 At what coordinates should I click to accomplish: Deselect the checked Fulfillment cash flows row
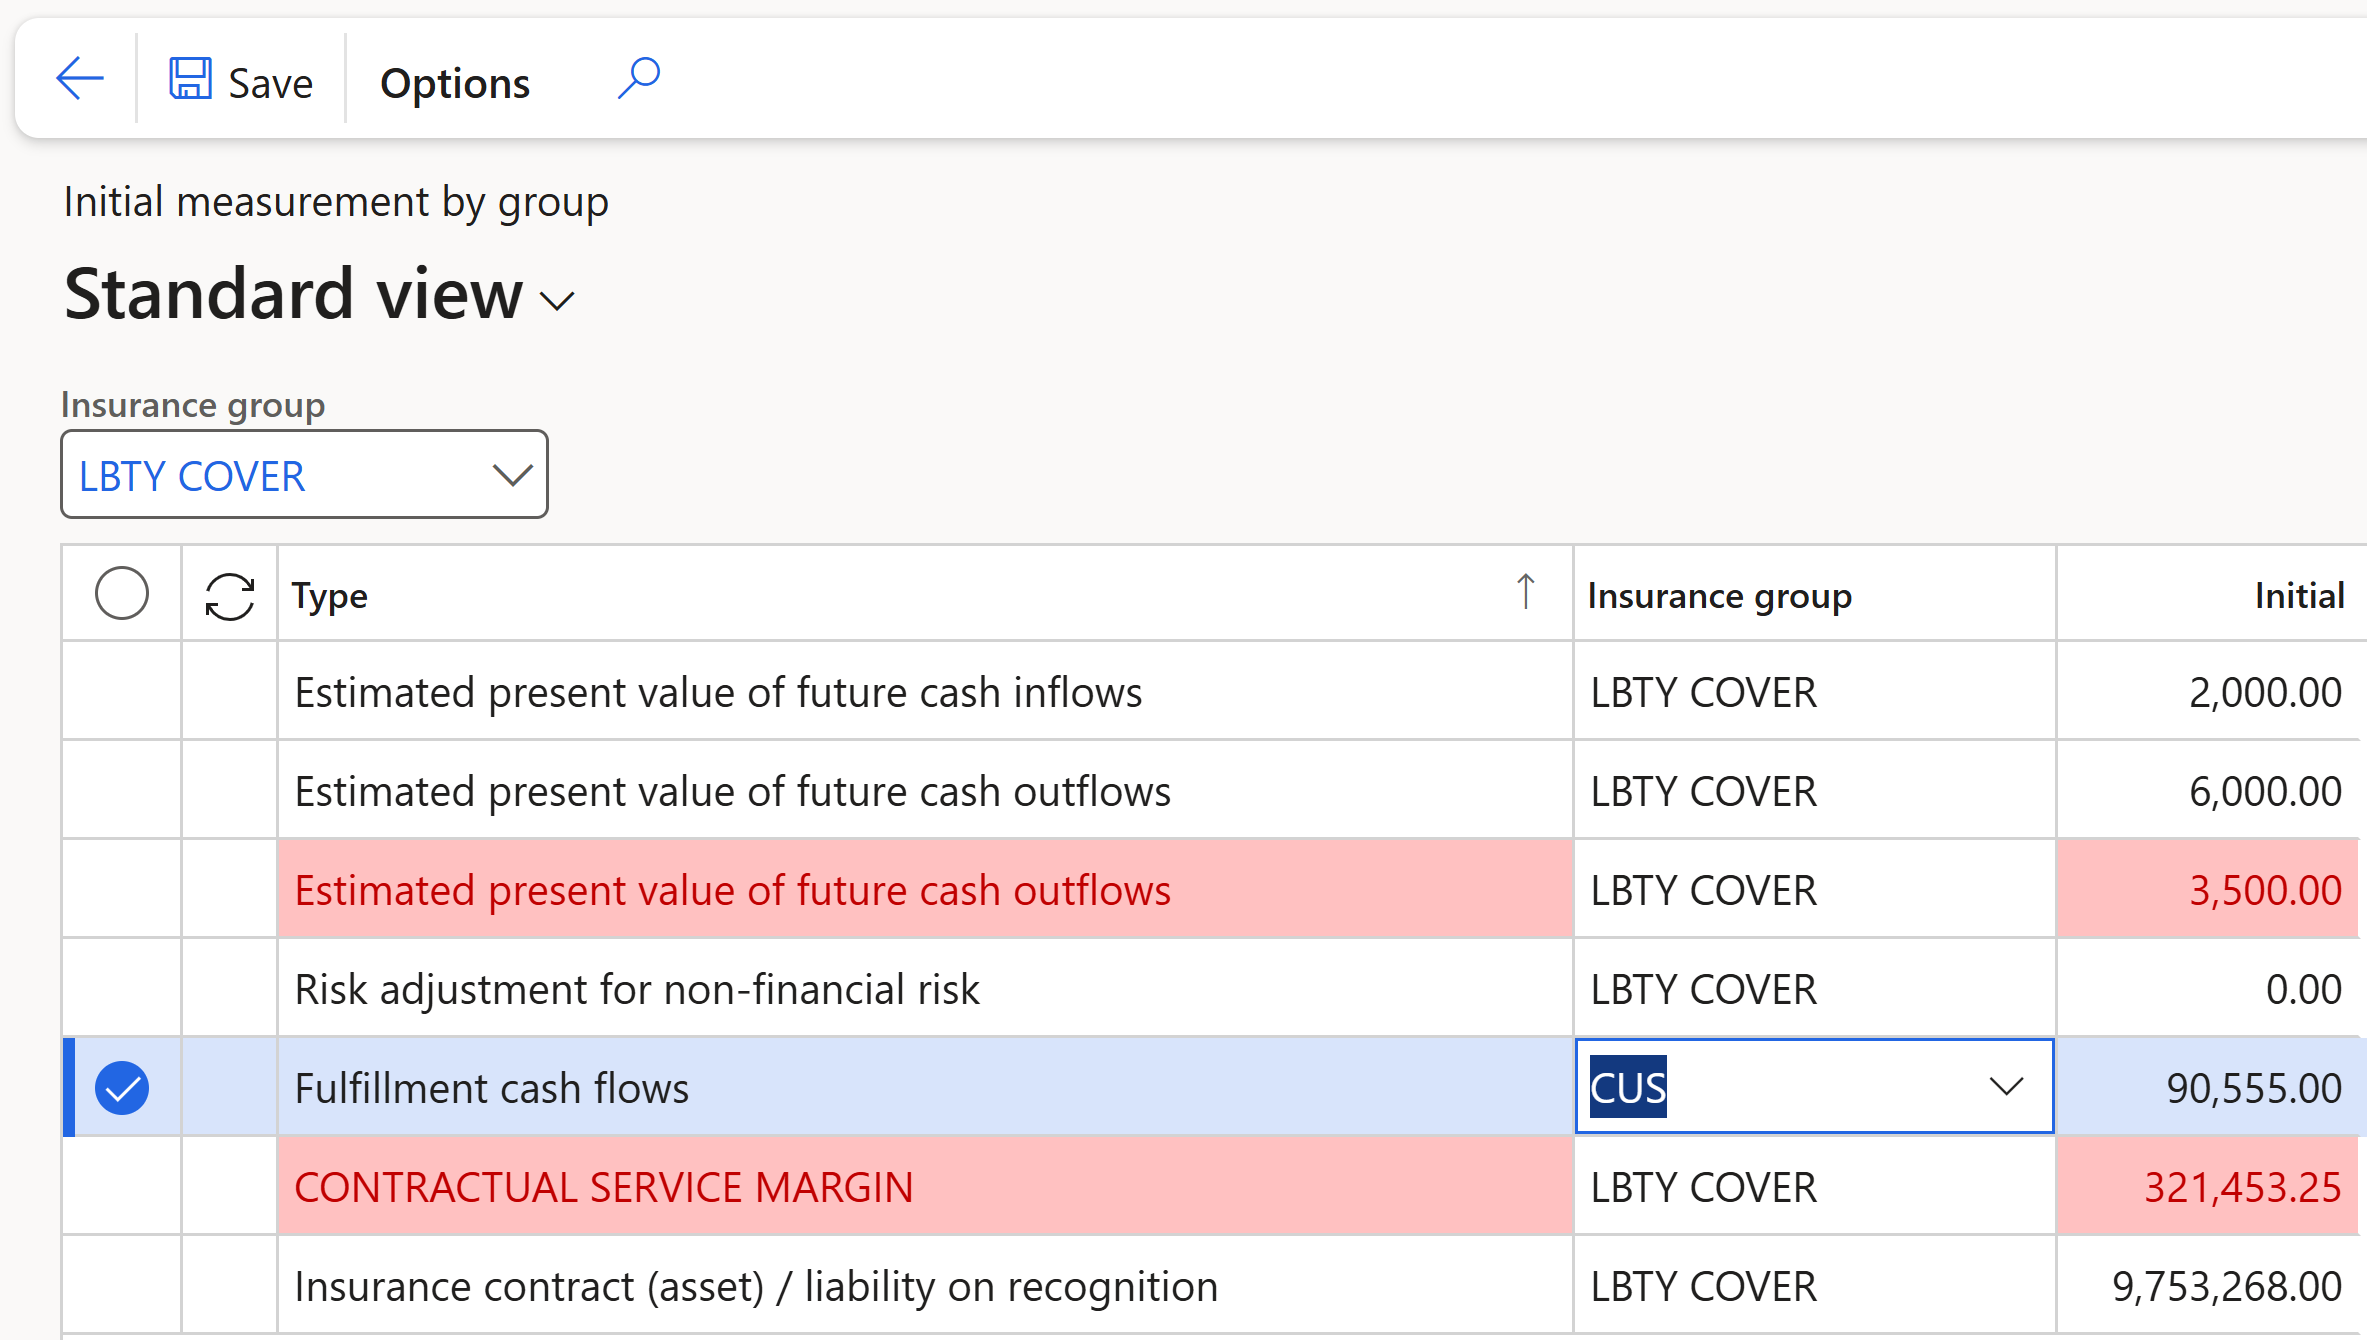pyautogui.click(x=122, y=1087)
